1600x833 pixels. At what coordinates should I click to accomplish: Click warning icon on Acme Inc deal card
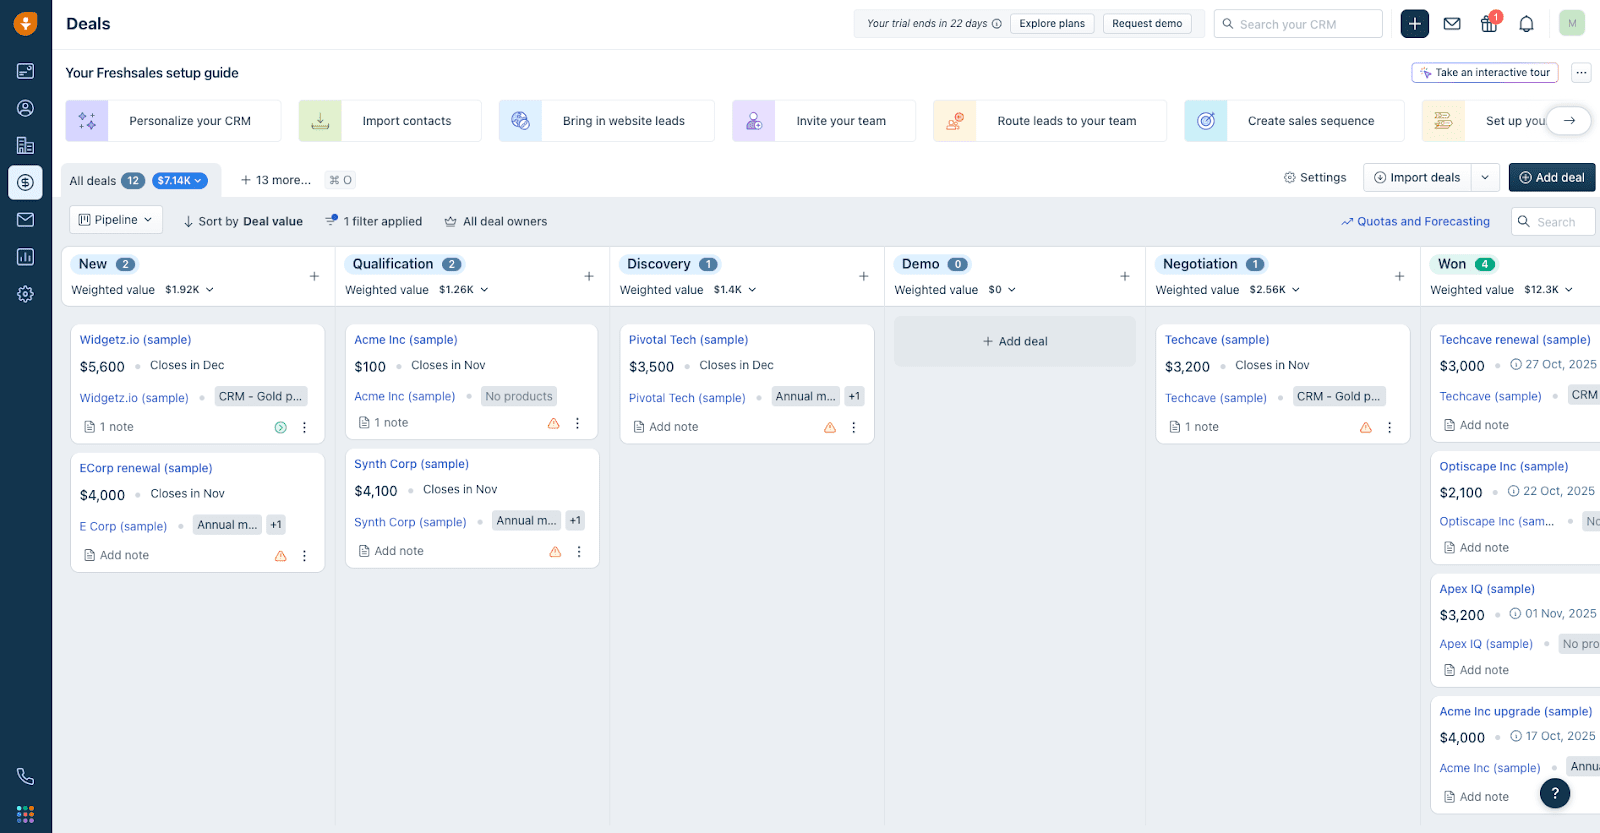point(554,423)
